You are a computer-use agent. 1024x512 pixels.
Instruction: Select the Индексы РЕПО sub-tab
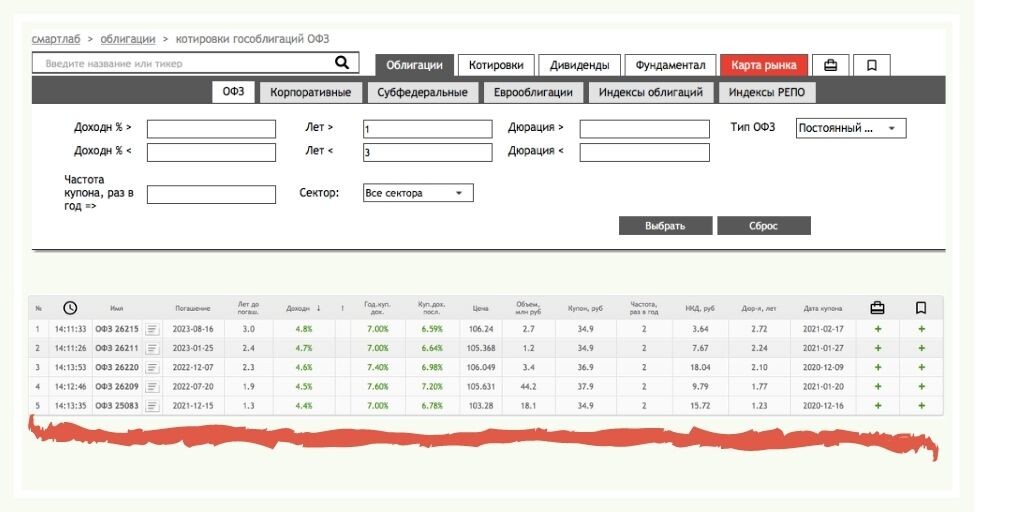(767, 93)
